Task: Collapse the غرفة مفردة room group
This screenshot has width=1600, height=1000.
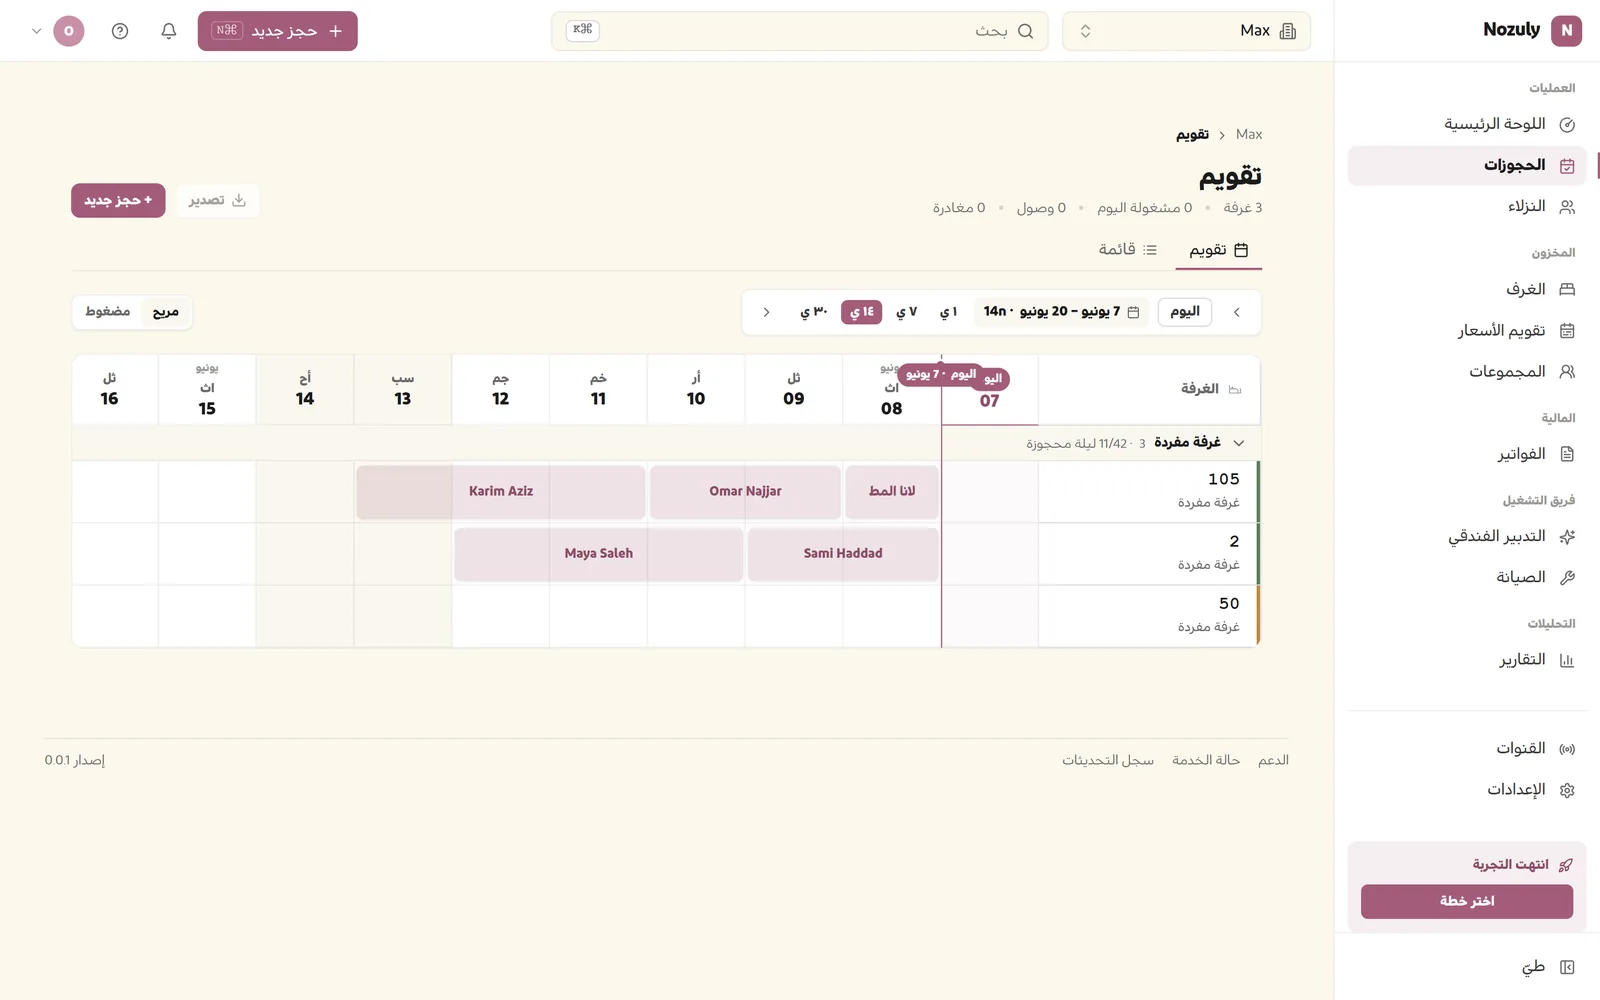Action: coord(1239,443)
